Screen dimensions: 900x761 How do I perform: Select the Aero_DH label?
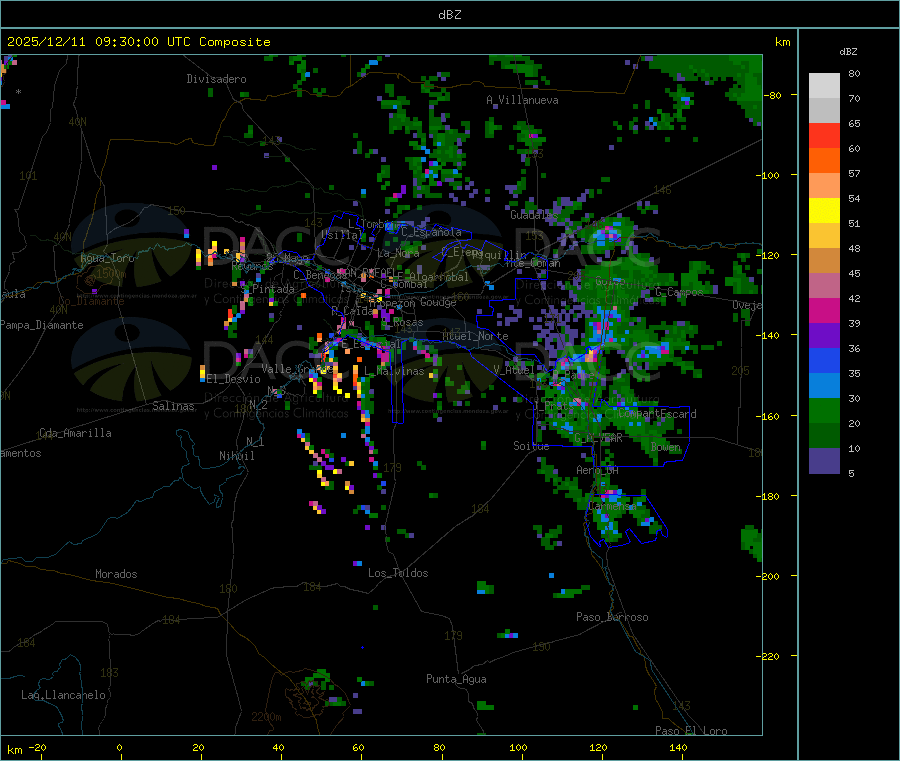597,470
